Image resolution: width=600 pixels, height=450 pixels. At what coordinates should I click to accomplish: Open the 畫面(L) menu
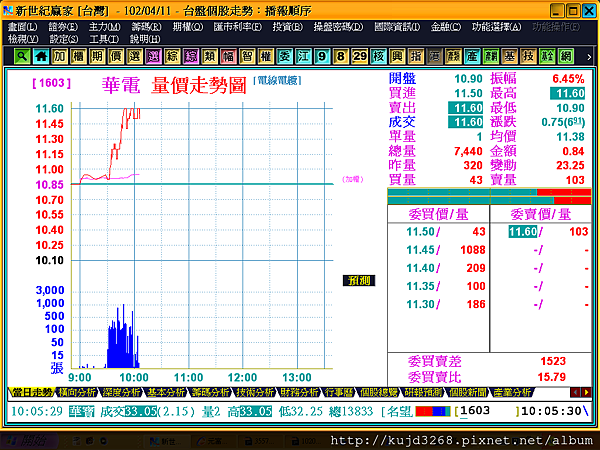(x=23, y=27)
